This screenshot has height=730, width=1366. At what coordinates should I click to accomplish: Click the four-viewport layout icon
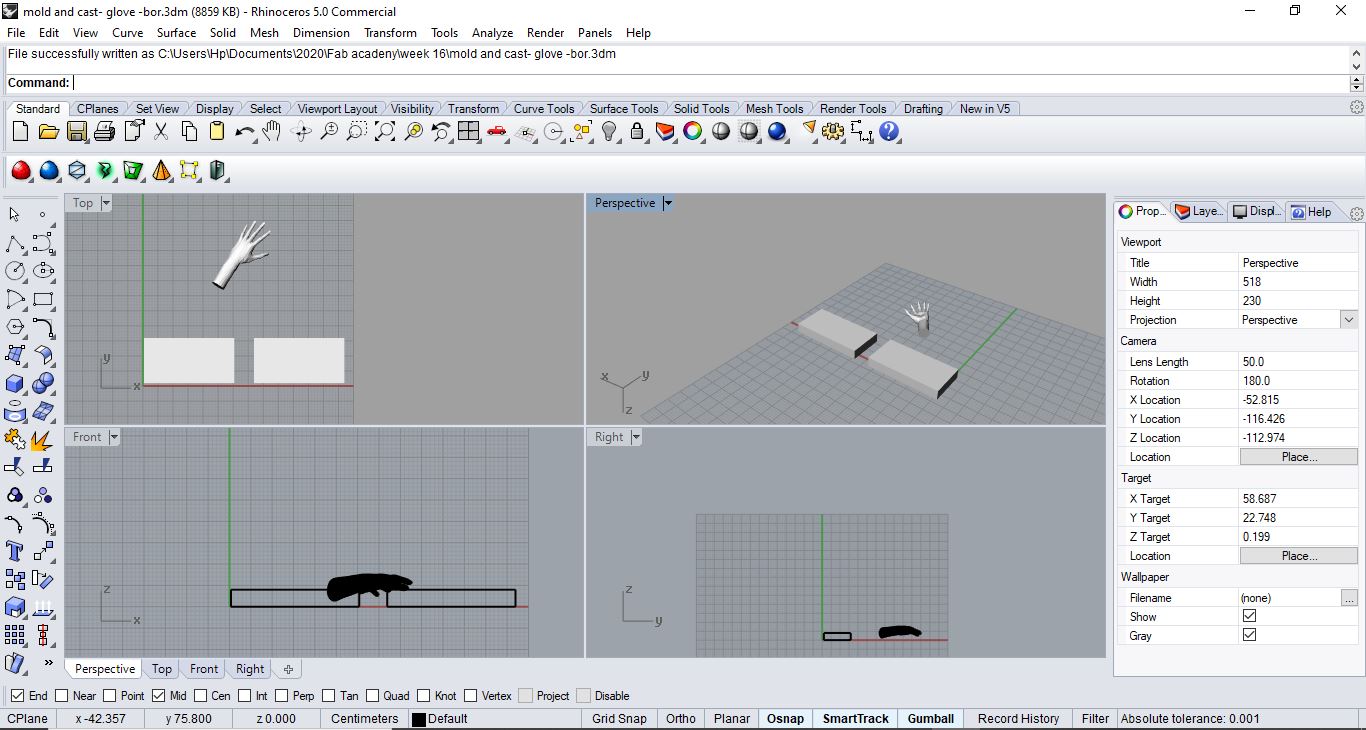469,131
